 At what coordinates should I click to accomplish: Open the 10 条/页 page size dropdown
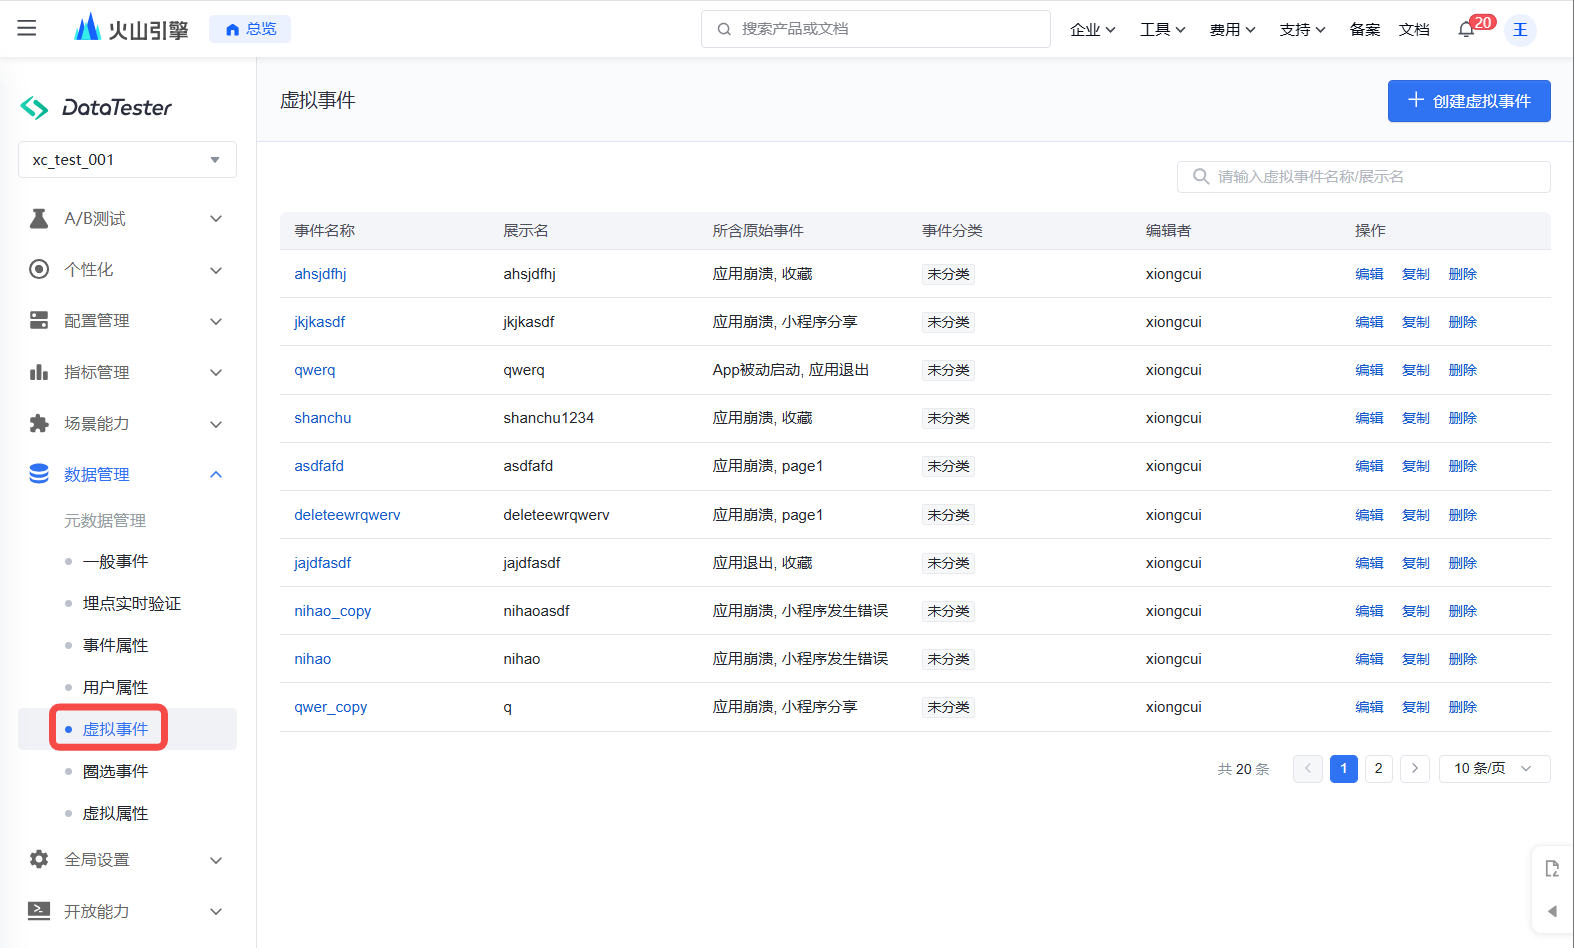pos(1494,768)
